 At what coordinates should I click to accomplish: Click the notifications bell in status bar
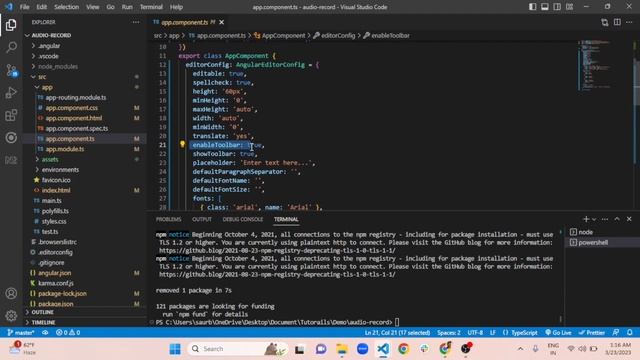[630, 332]
